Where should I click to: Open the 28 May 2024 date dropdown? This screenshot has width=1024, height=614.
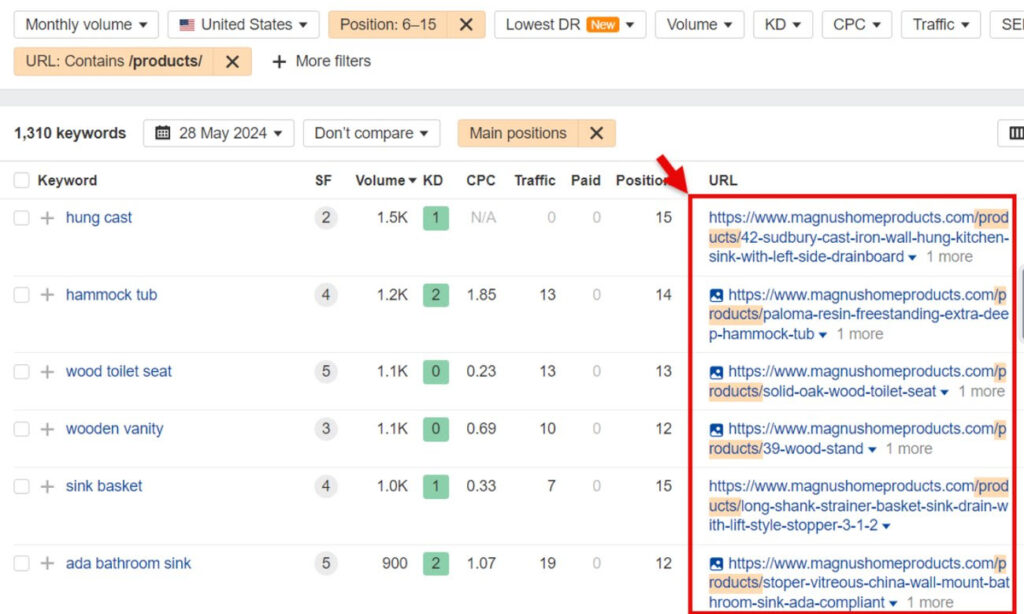[219, 133]
